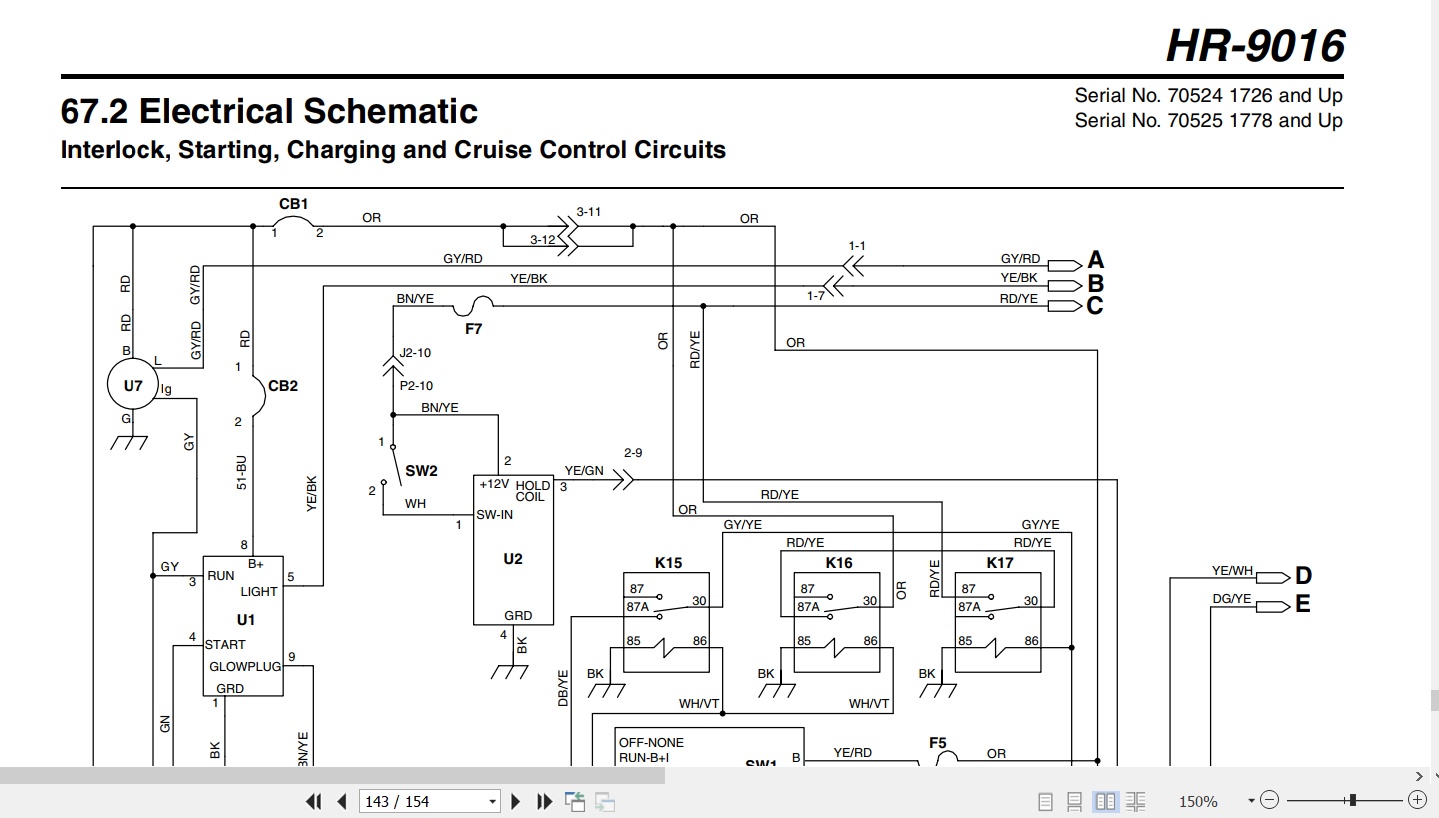
Task: Go to the first page
Action: click(314, 801)
